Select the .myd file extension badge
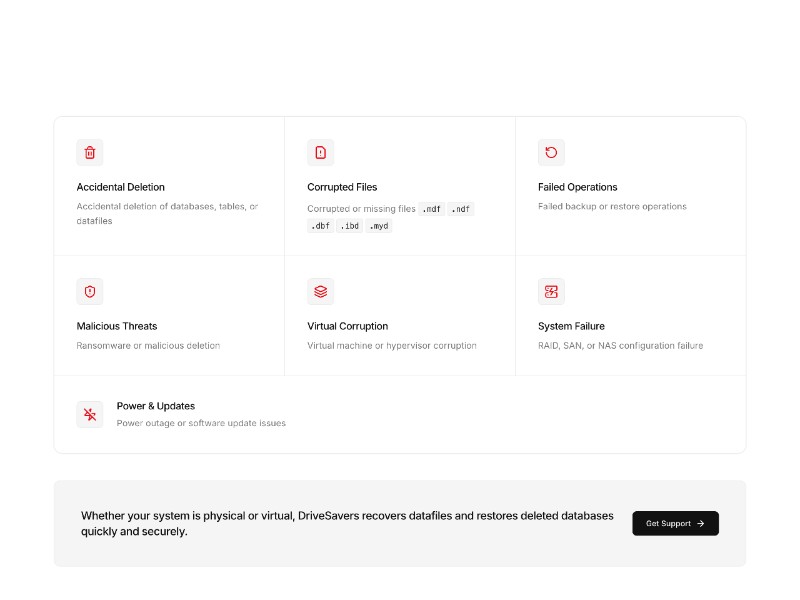 (x=378, y=226)
